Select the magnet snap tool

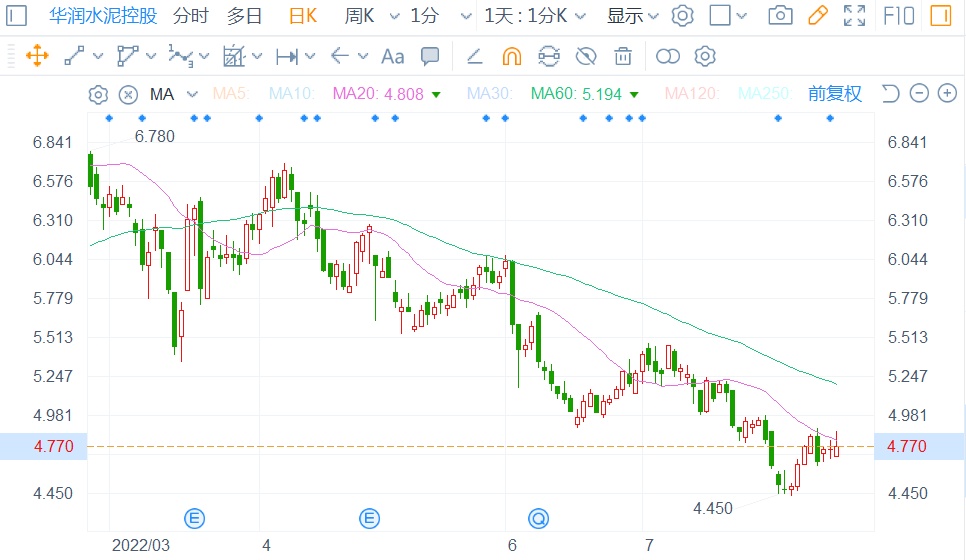pyautogui.click(x=511, y=56)
